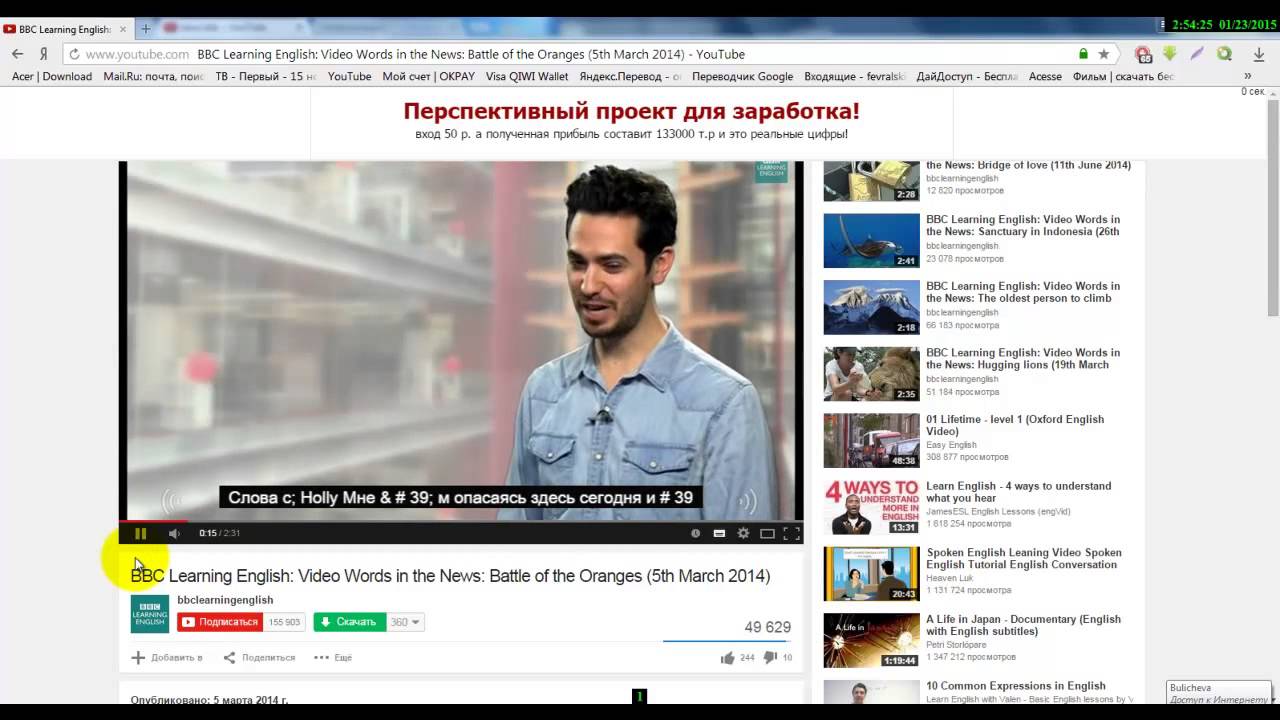This screenshot has height=720, width=1280.
Task: Enter fullscreen mode in the video player
Action: 791,533
